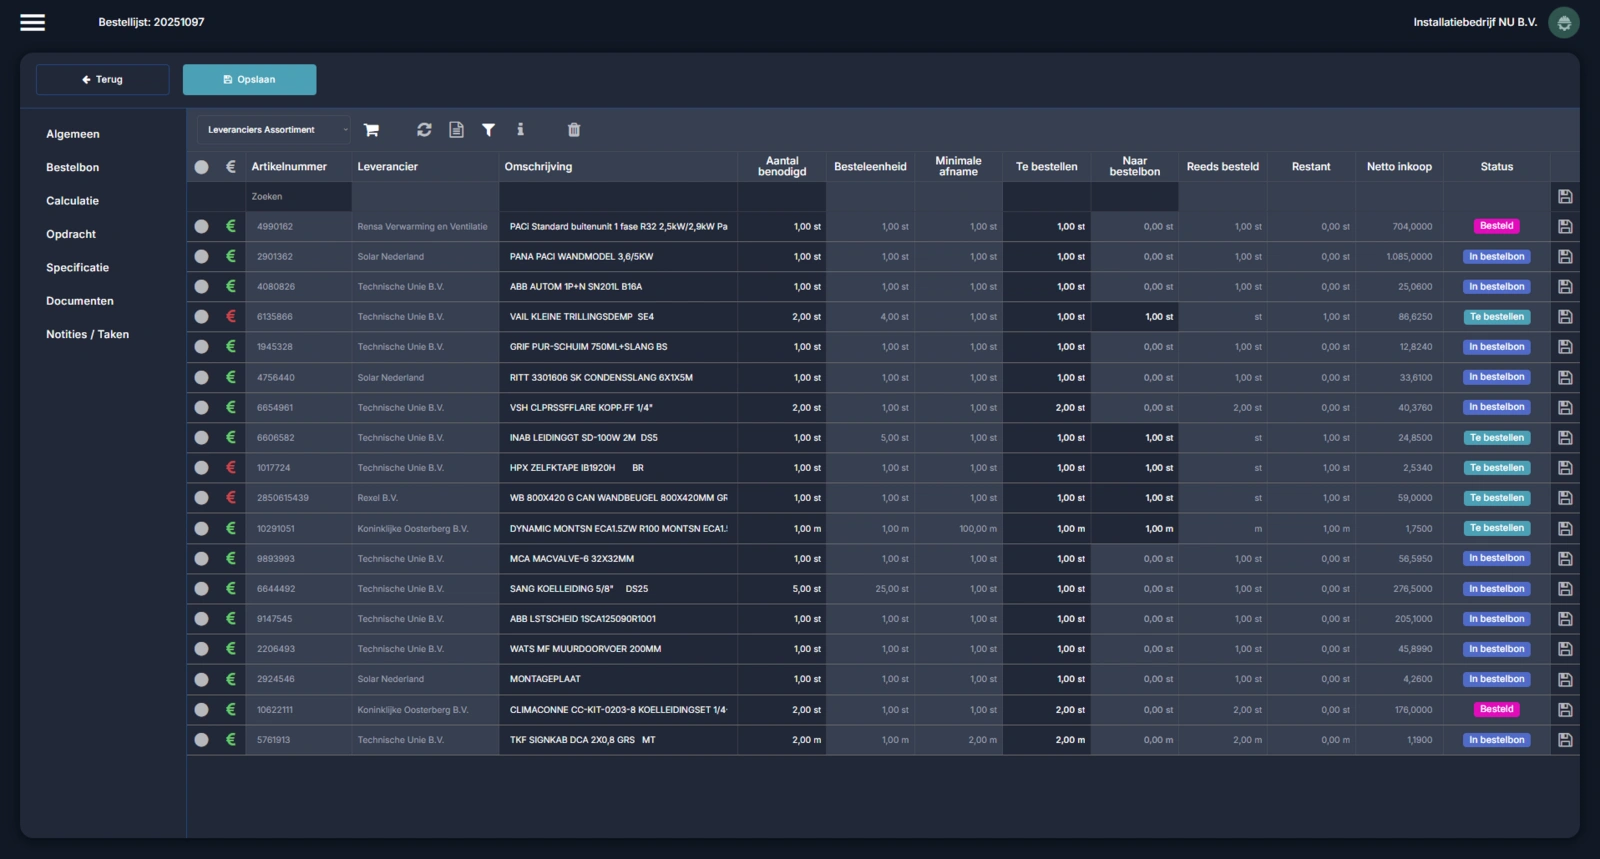1600x859 pixels.
Task: Show the Documenten section
Action: coord(80,301)
